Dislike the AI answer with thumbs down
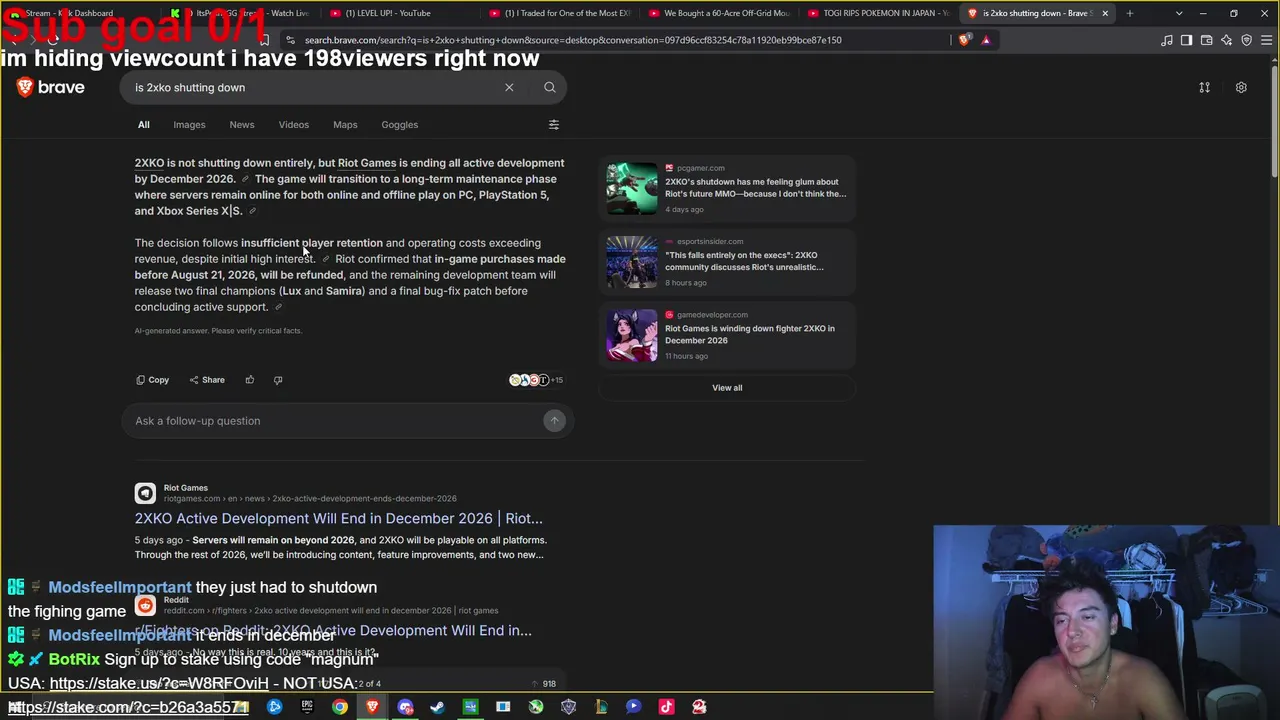 pyautogui.click(x=278, y=380)
